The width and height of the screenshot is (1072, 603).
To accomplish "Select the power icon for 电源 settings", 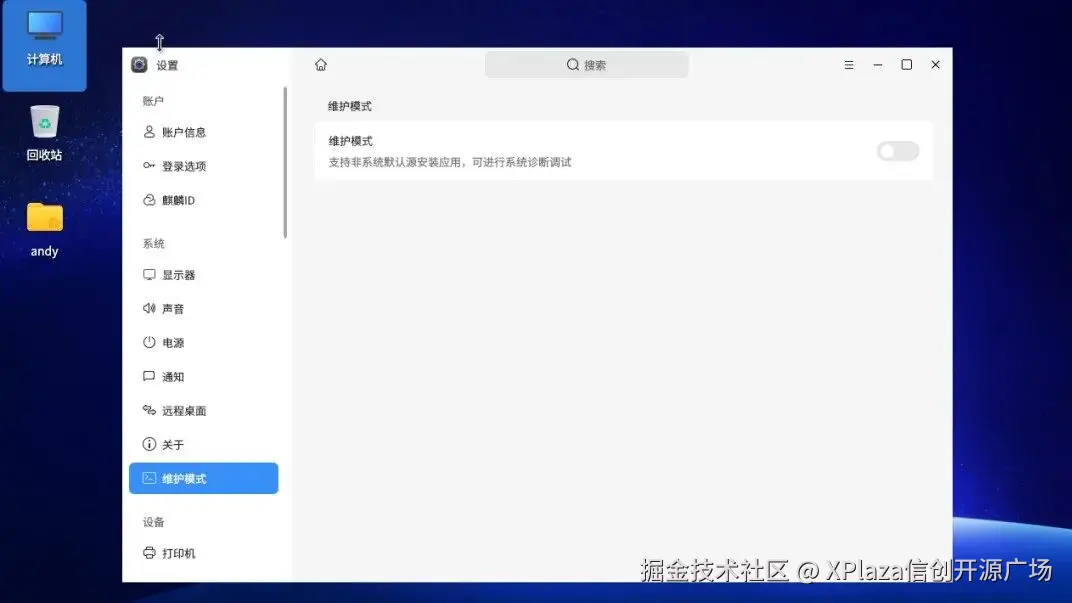I will point(147,342).
